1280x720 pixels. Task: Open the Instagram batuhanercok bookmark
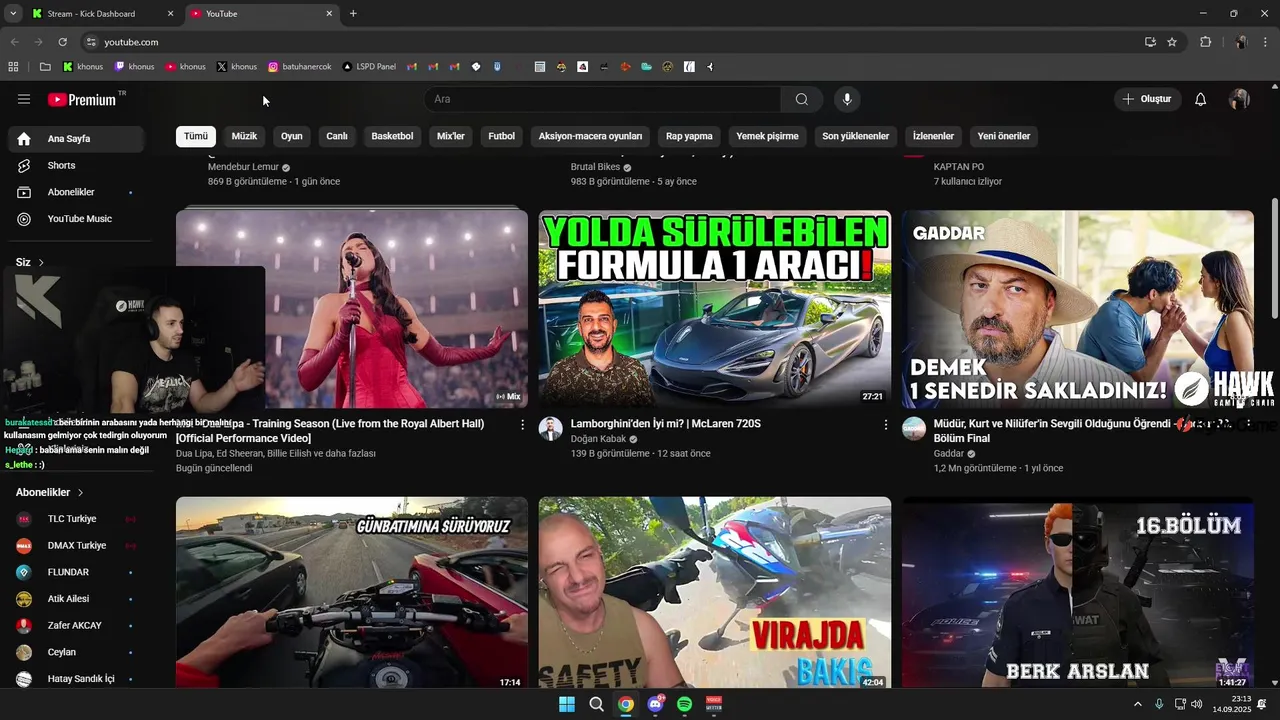[299, 67]
